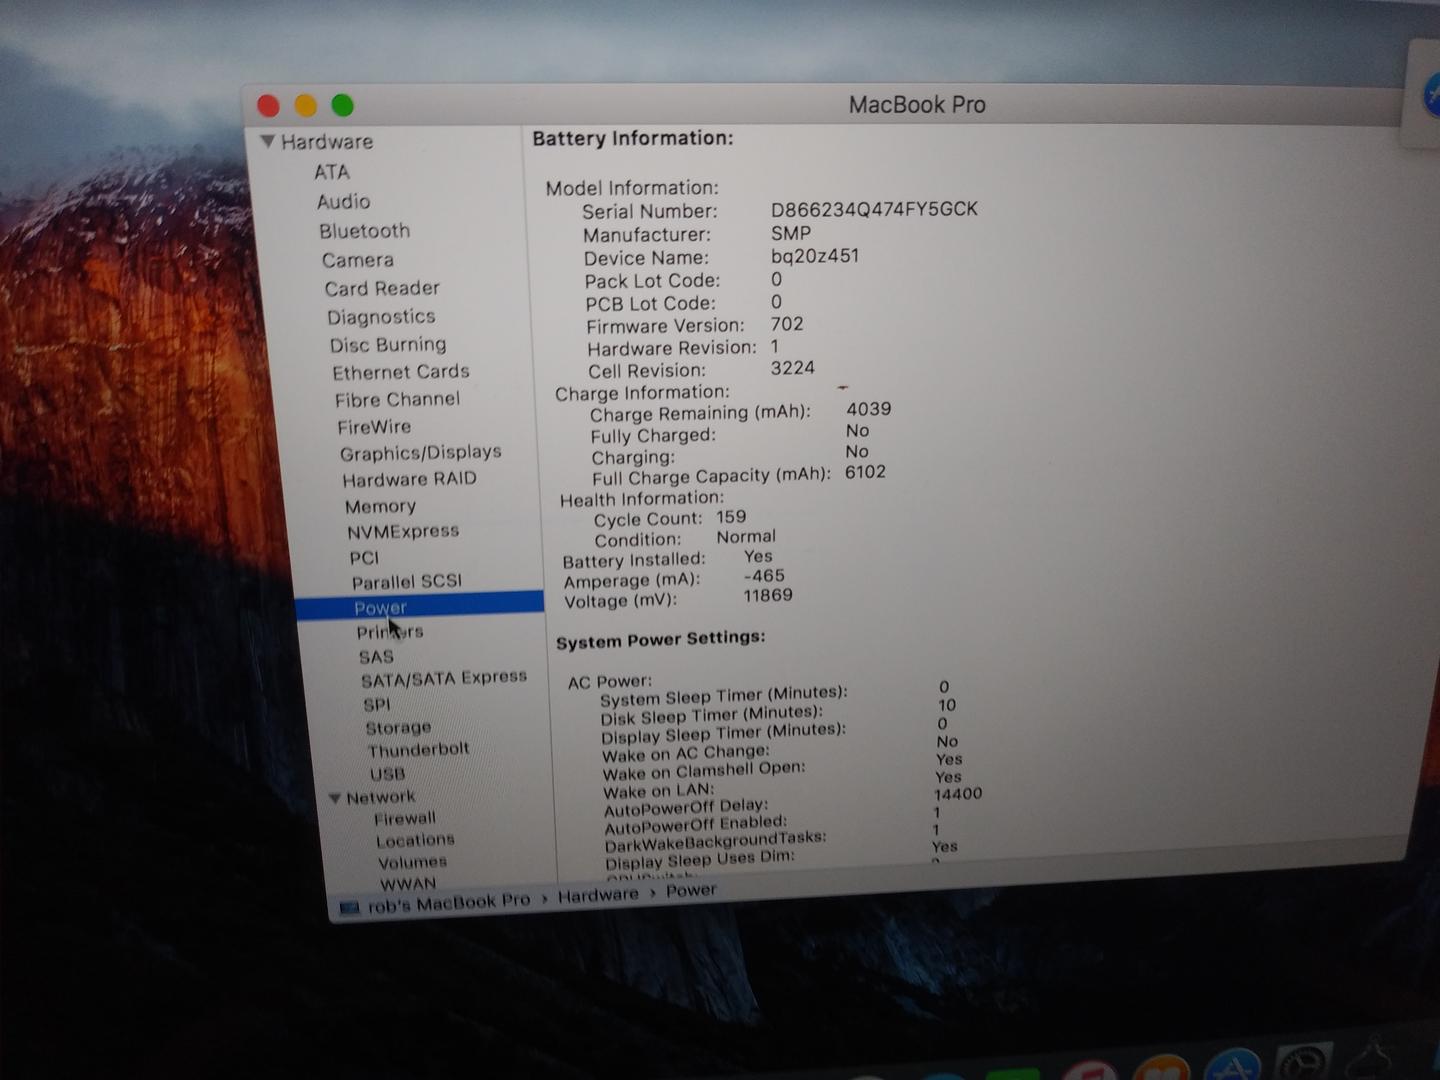Open the Fibre Channel entry
The image size is (1440, 1080).
397,400
